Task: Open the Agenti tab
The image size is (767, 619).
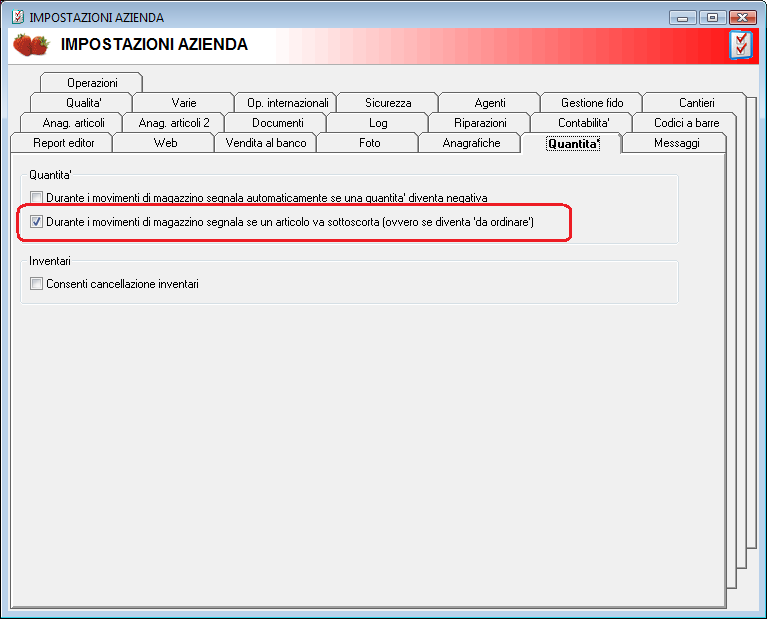Action: point(490,103)
